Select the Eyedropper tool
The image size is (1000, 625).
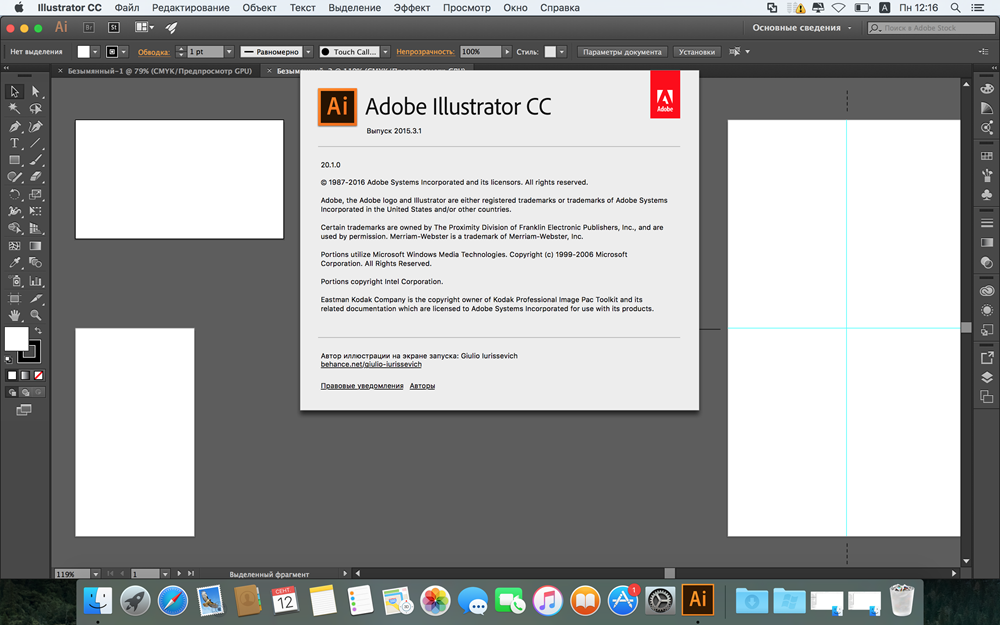[x=14, y=263]
